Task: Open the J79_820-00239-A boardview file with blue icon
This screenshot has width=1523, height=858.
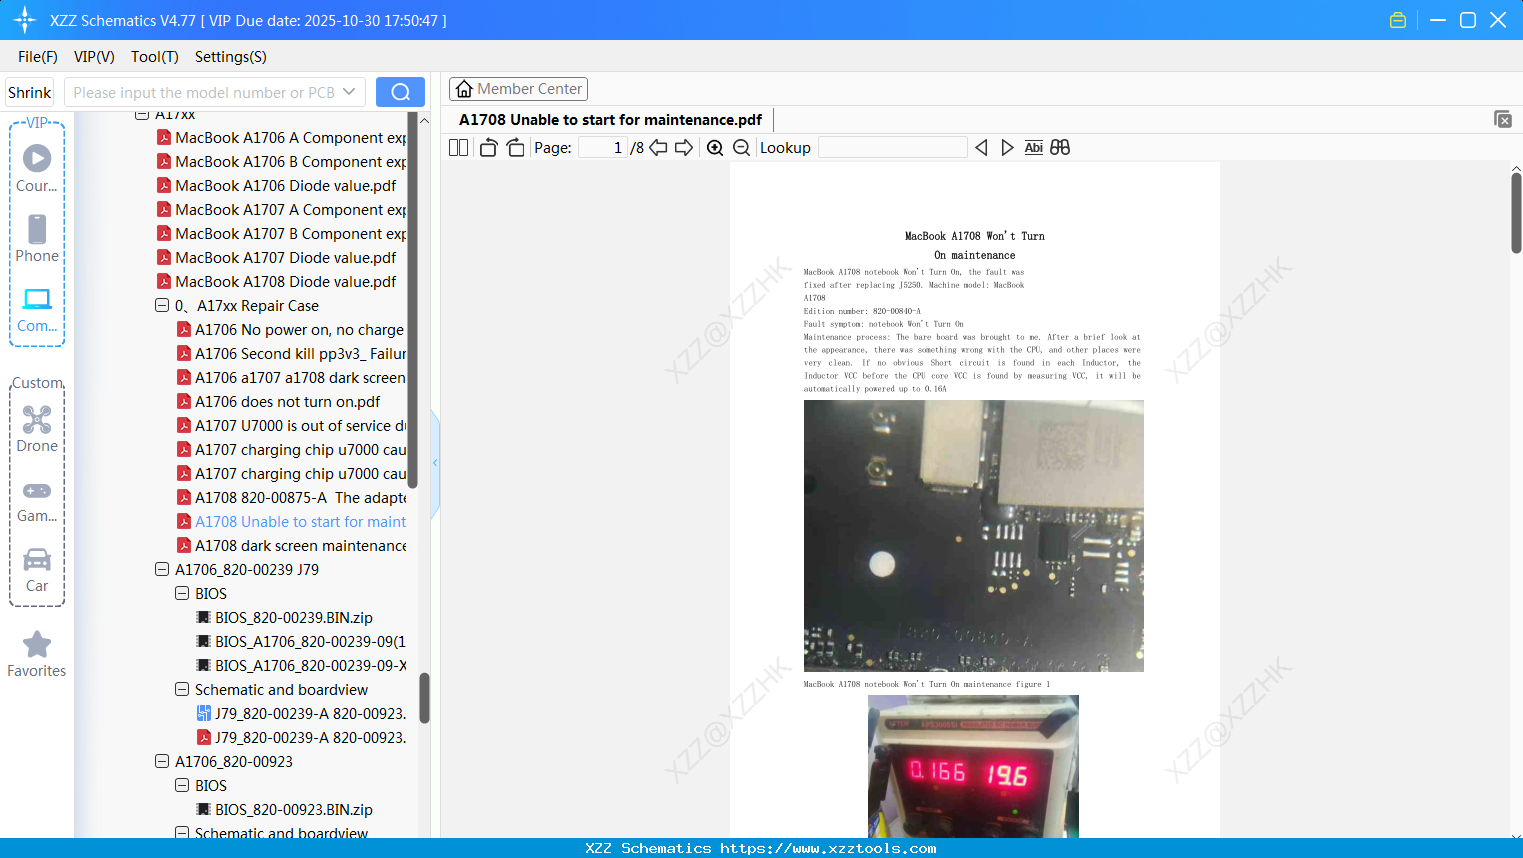Action: click(x=301, y=714)
